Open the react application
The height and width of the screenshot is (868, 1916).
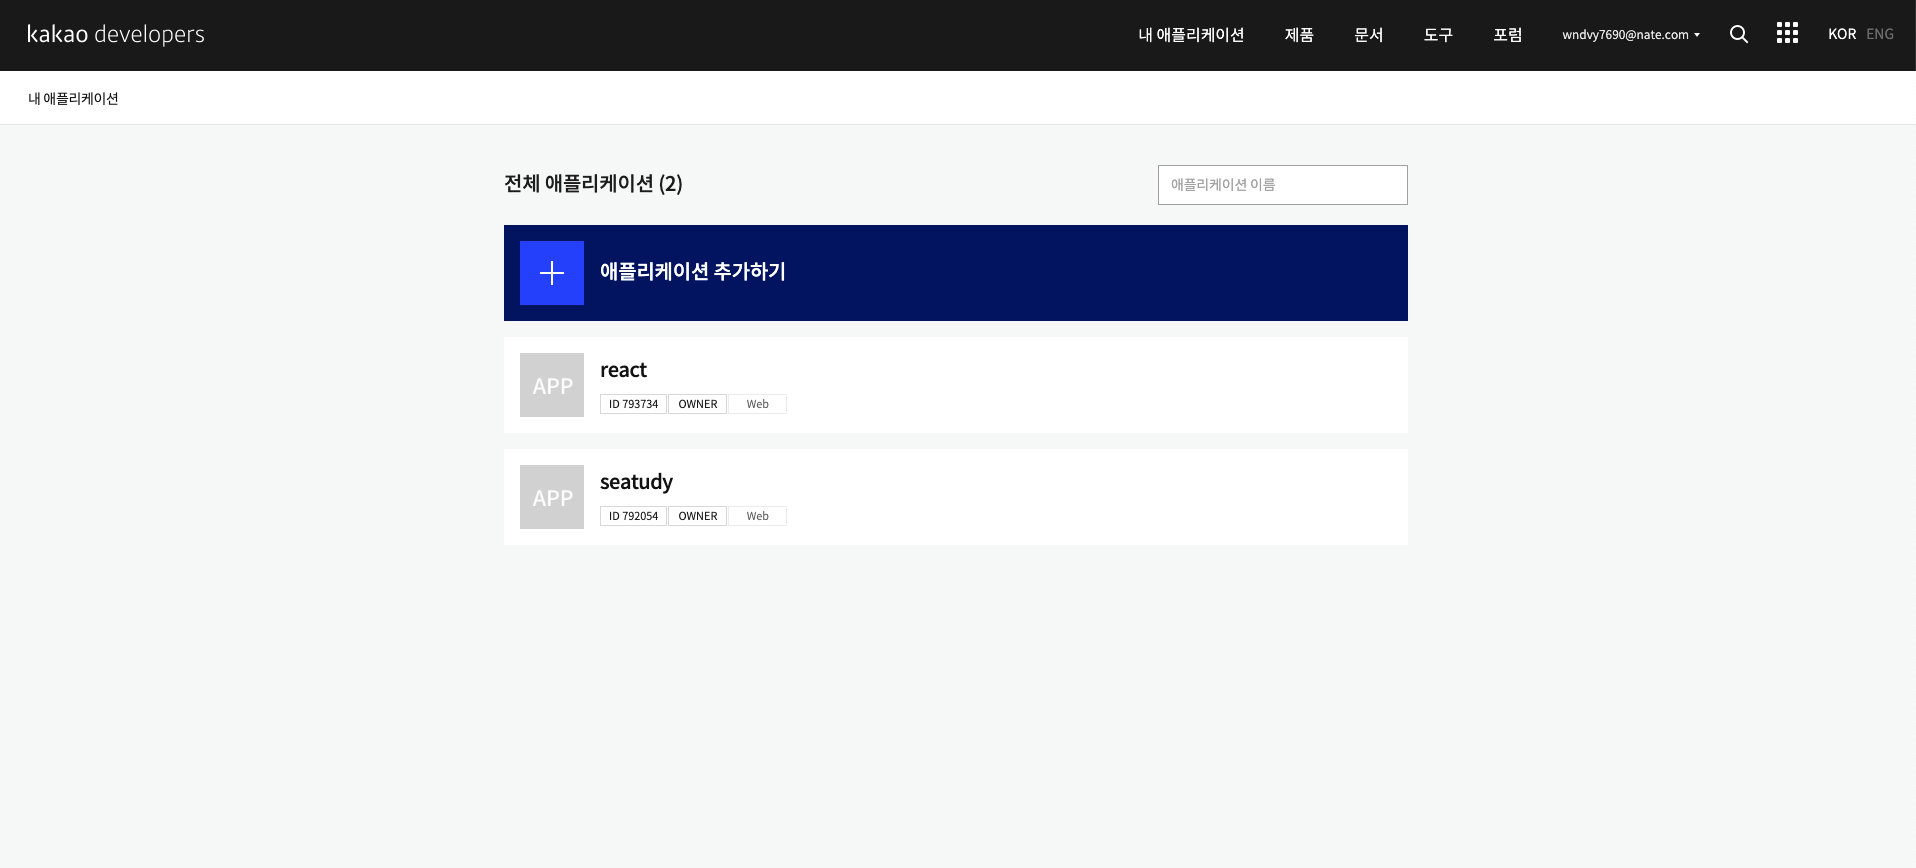(623, 370)
